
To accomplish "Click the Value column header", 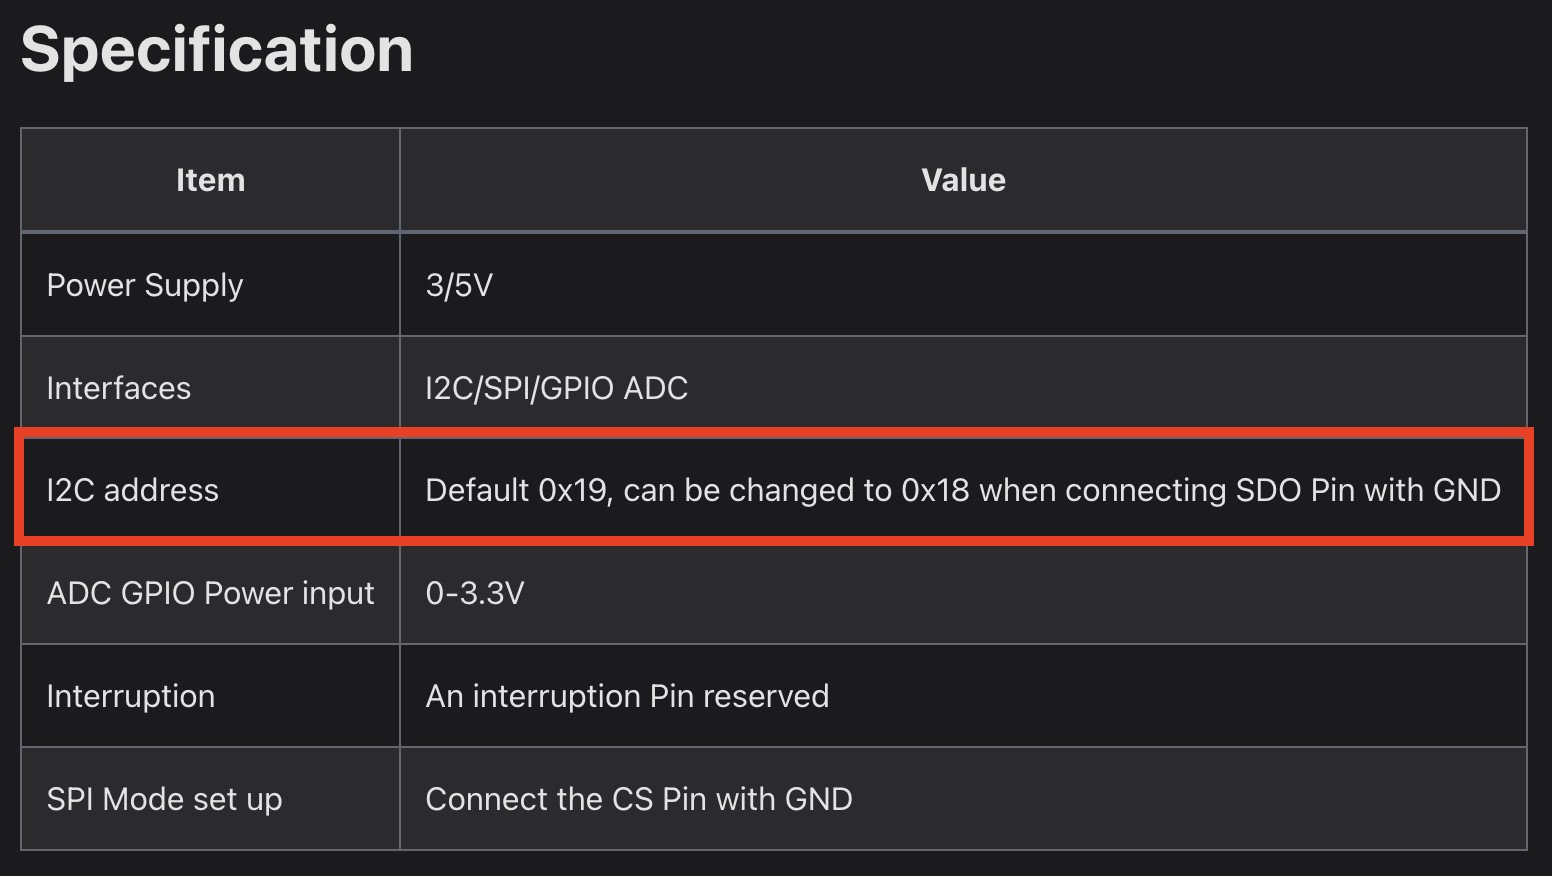I will pos(963,180).
